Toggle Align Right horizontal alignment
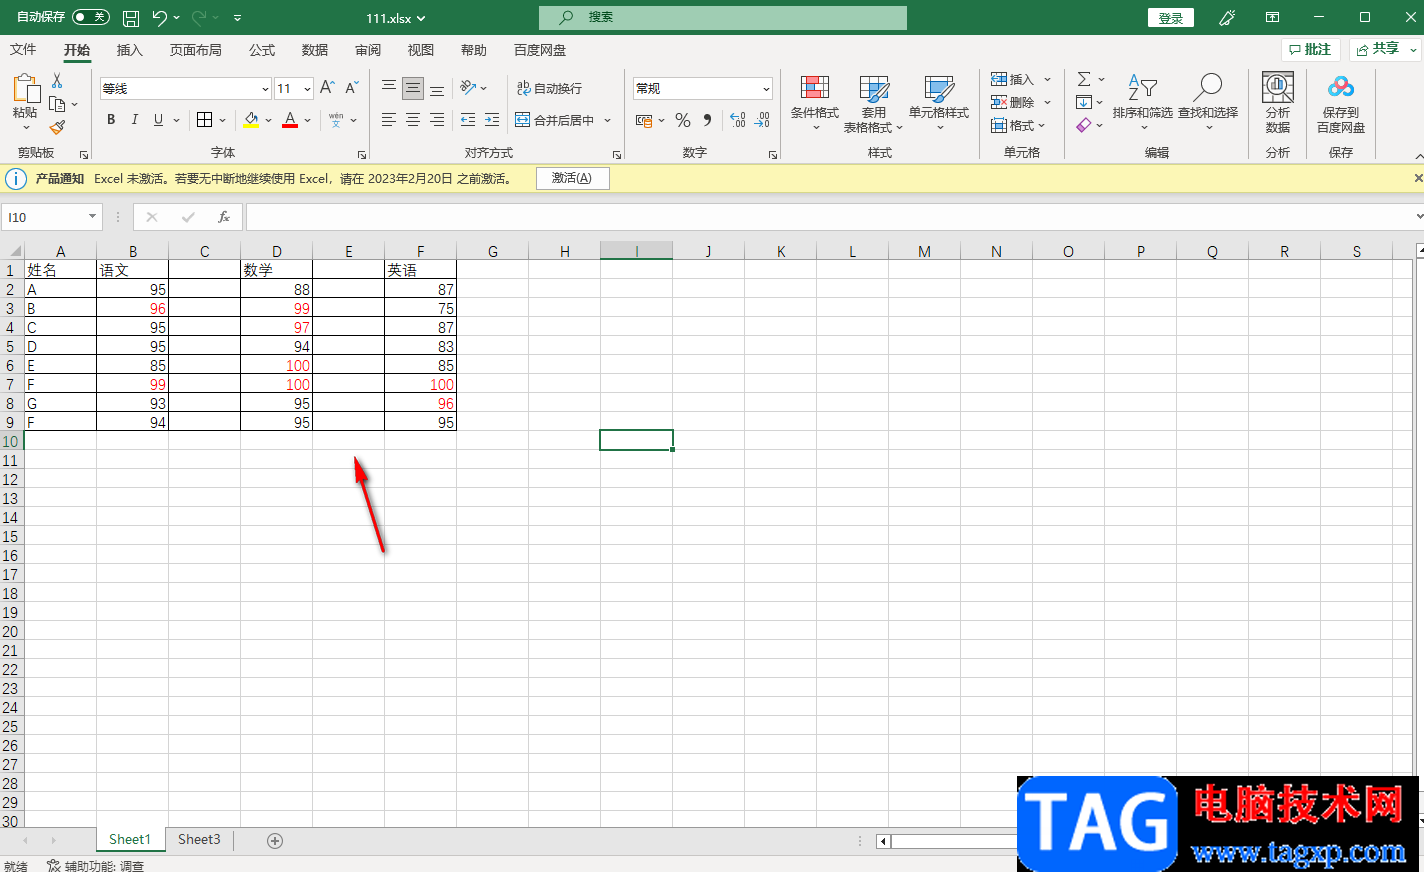The height and width of the screenshot is (872, 1424). [x=437, y=120]
